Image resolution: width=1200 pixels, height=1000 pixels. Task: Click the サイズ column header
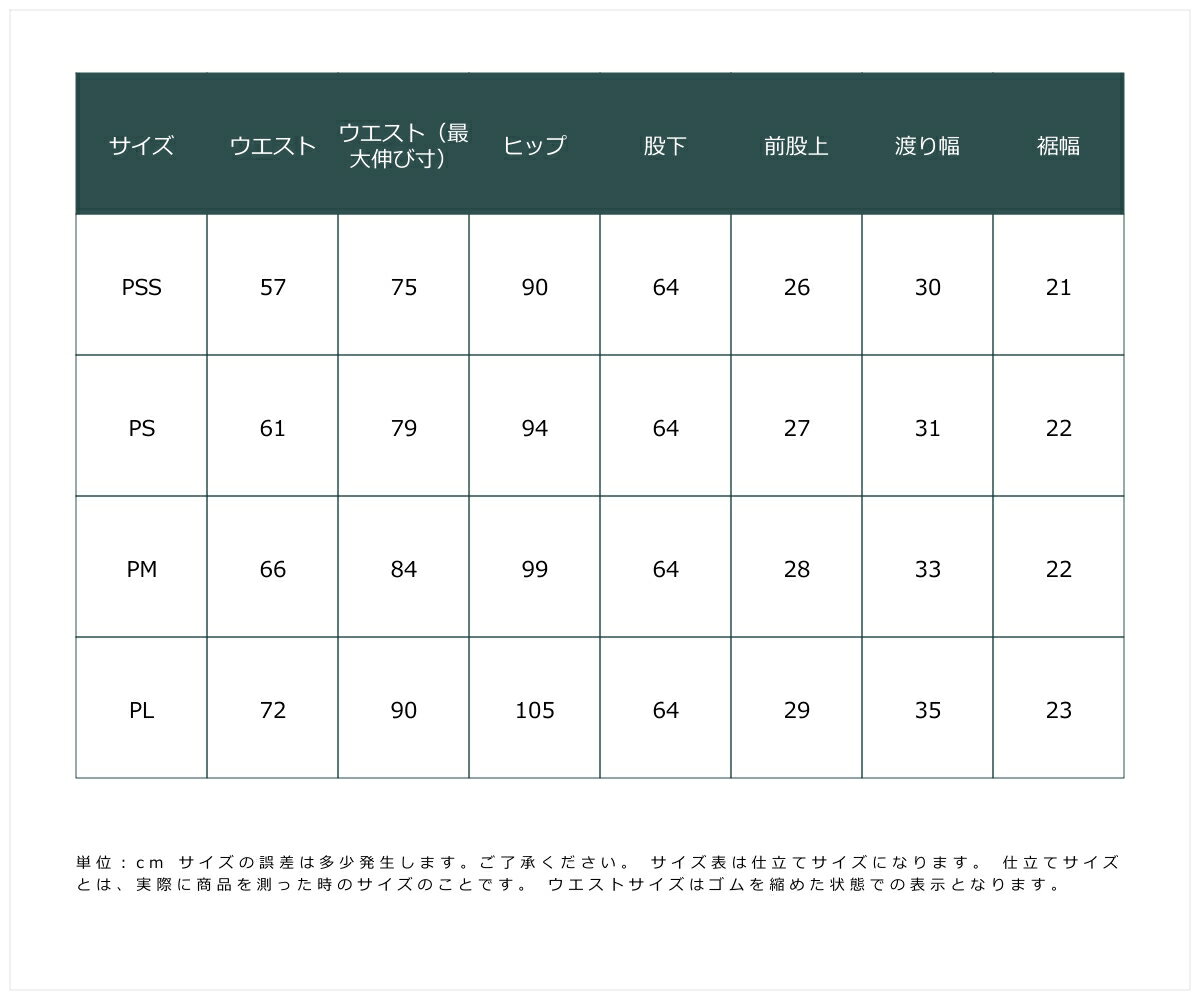[x=141, y=145]
